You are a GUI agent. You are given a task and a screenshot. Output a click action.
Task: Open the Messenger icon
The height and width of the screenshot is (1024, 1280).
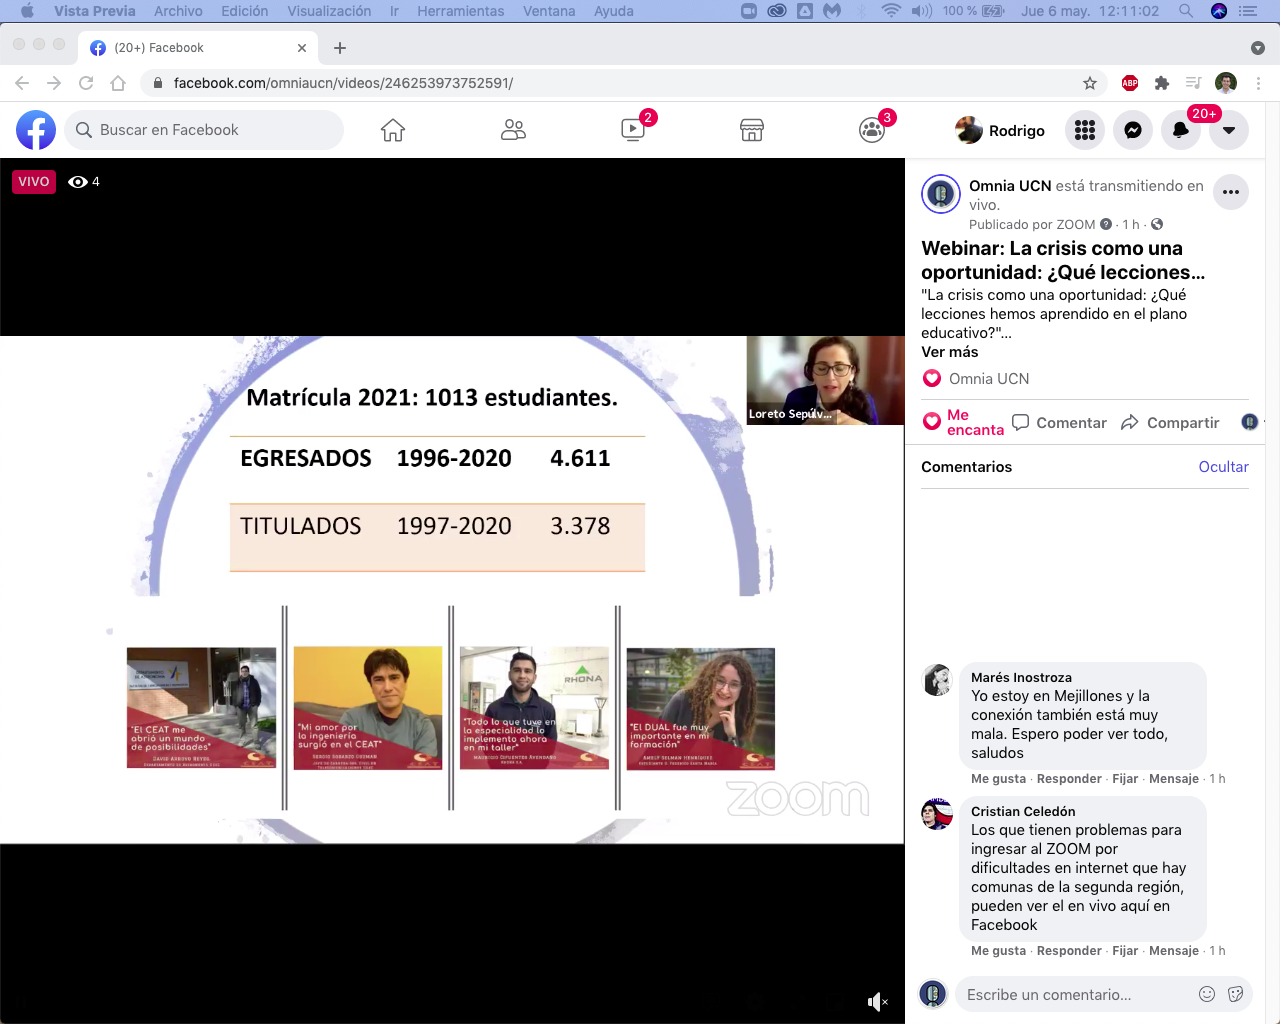1133,130
